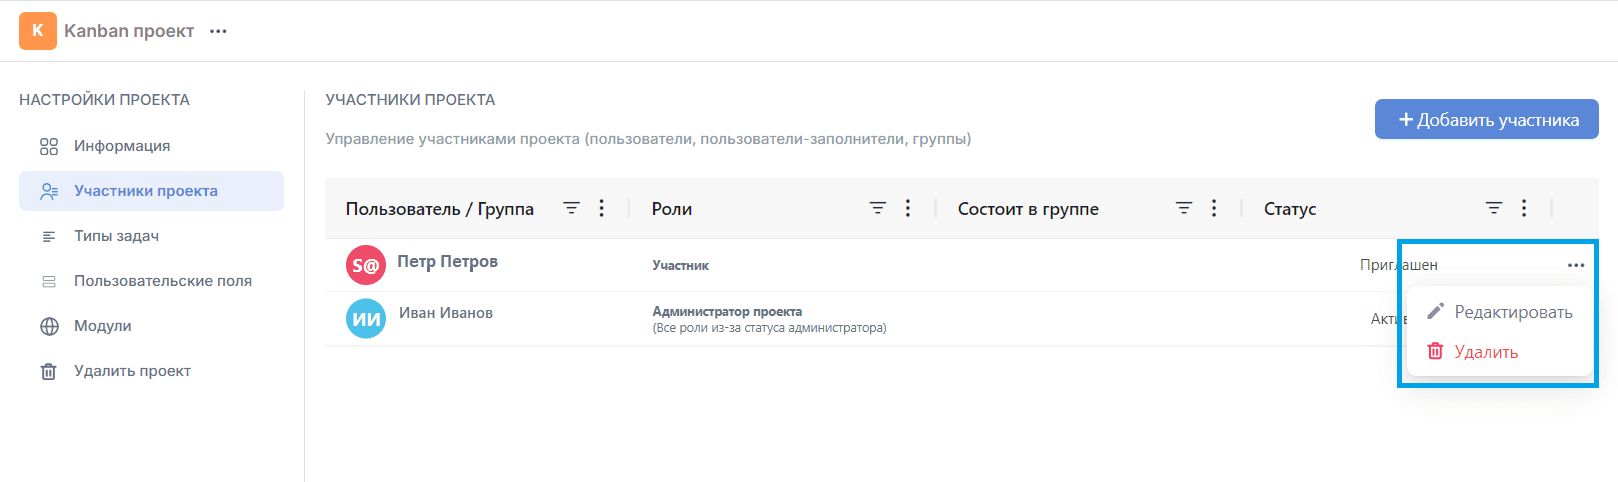
Task: Choose Редактировать in the context menu
Action: pyautogui.click(x=1499, y=312)
